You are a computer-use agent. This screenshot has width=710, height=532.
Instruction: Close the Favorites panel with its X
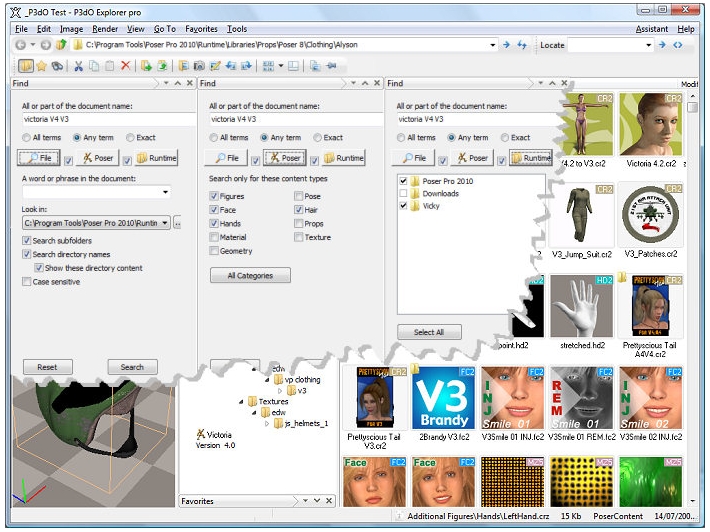[x=329, y=500]
